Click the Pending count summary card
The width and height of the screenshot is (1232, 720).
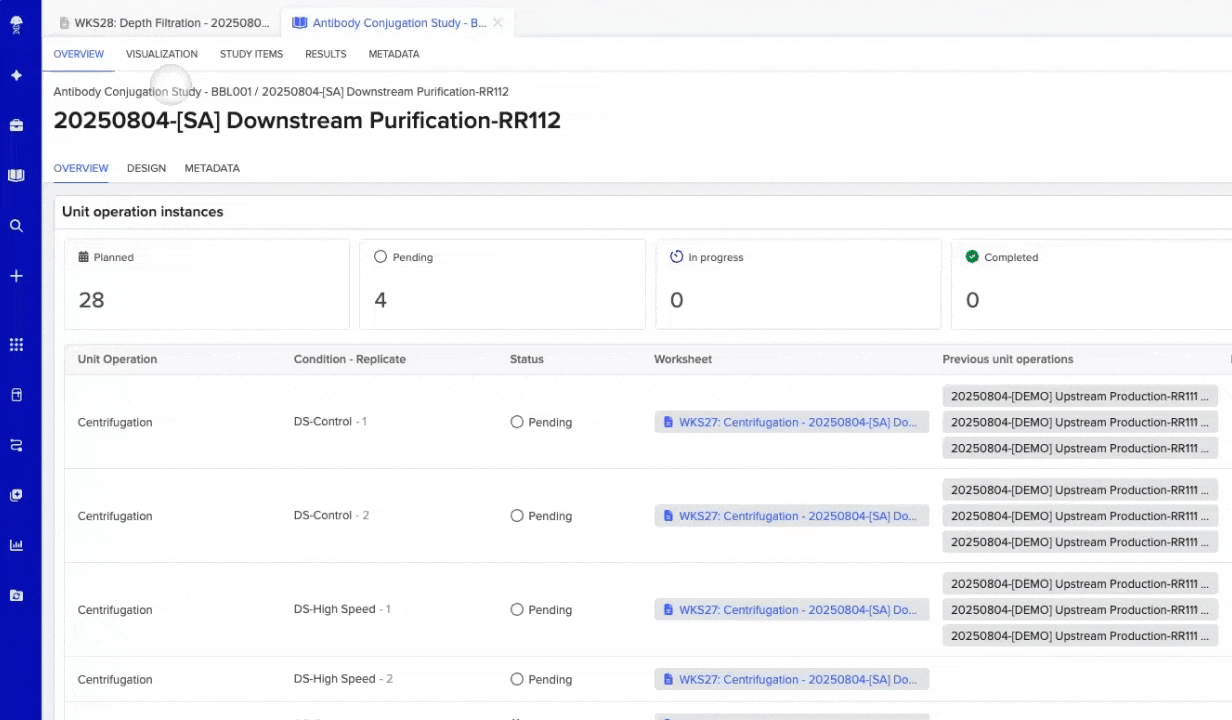(502, 284)
